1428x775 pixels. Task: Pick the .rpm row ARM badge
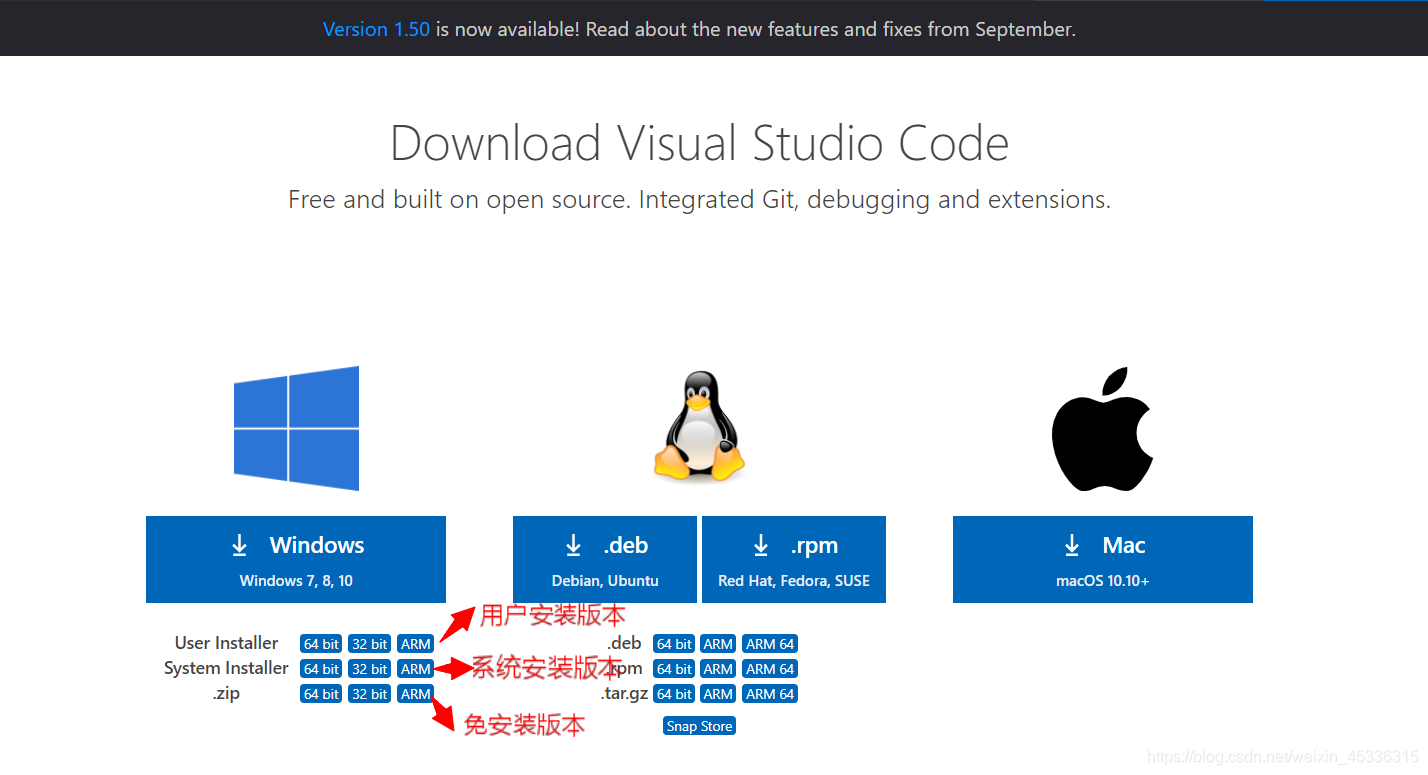coord(718,669)
